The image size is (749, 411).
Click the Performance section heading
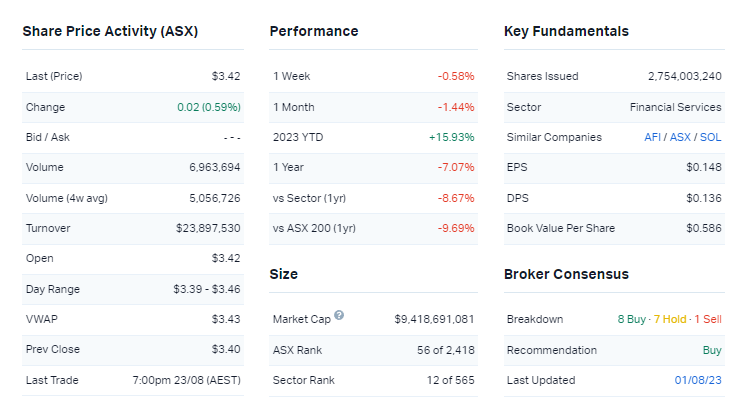pos(313,31)
